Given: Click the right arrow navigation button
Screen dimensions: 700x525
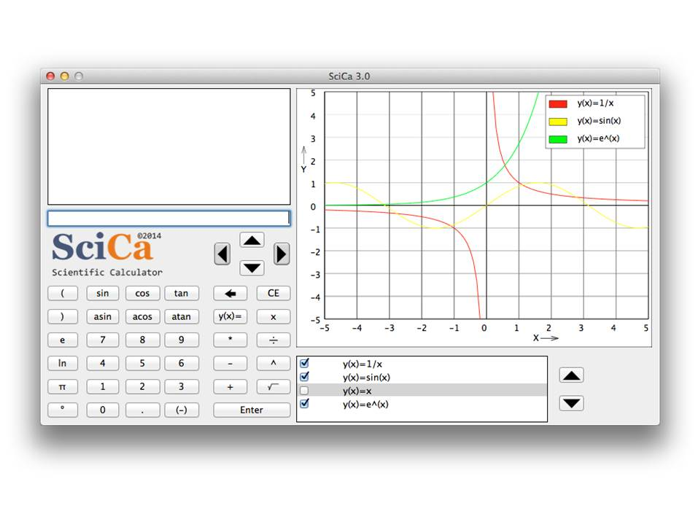Looking at the screenshot, I should coord(281,254).
